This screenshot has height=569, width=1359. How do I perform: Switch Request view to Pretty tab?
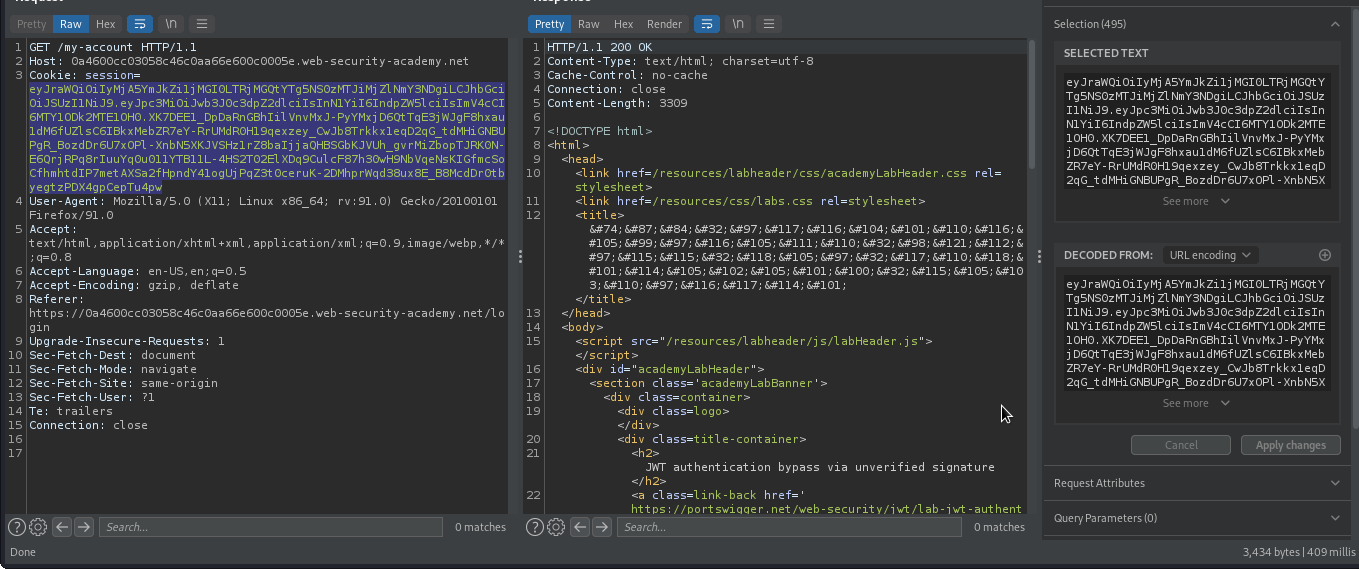(x=32, y=24)
